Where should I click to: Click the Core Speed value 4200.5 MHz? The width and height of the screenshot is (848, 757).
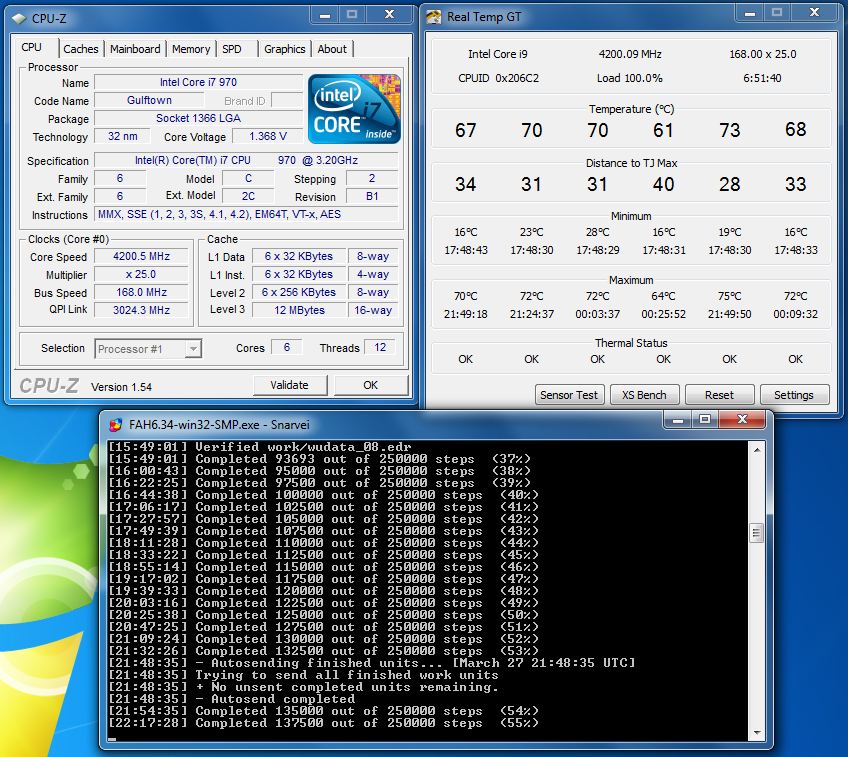click(141, 256)
